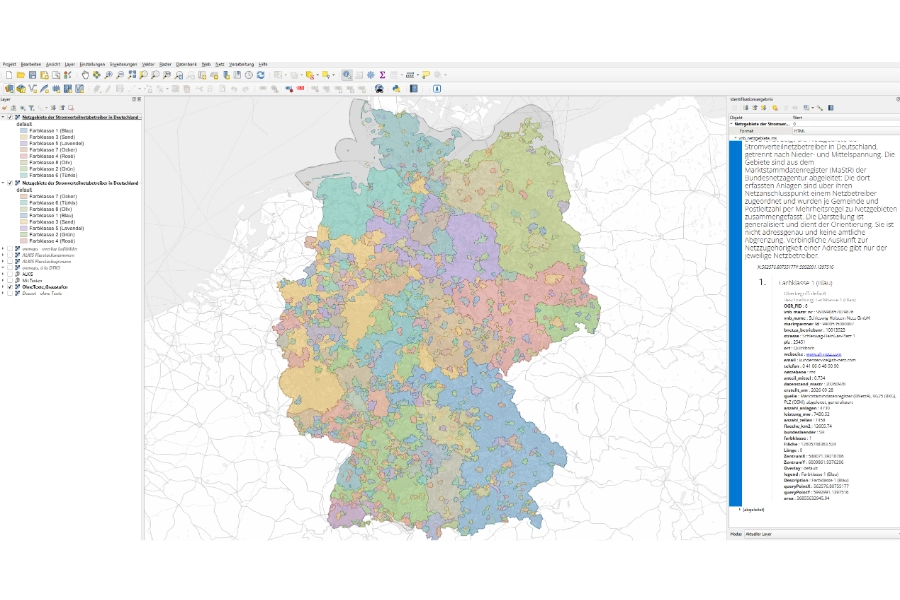Select the second Netzgebiete layer name
Image resolution: width=900 pixels, height=600 pixels.
pos(80,183)
